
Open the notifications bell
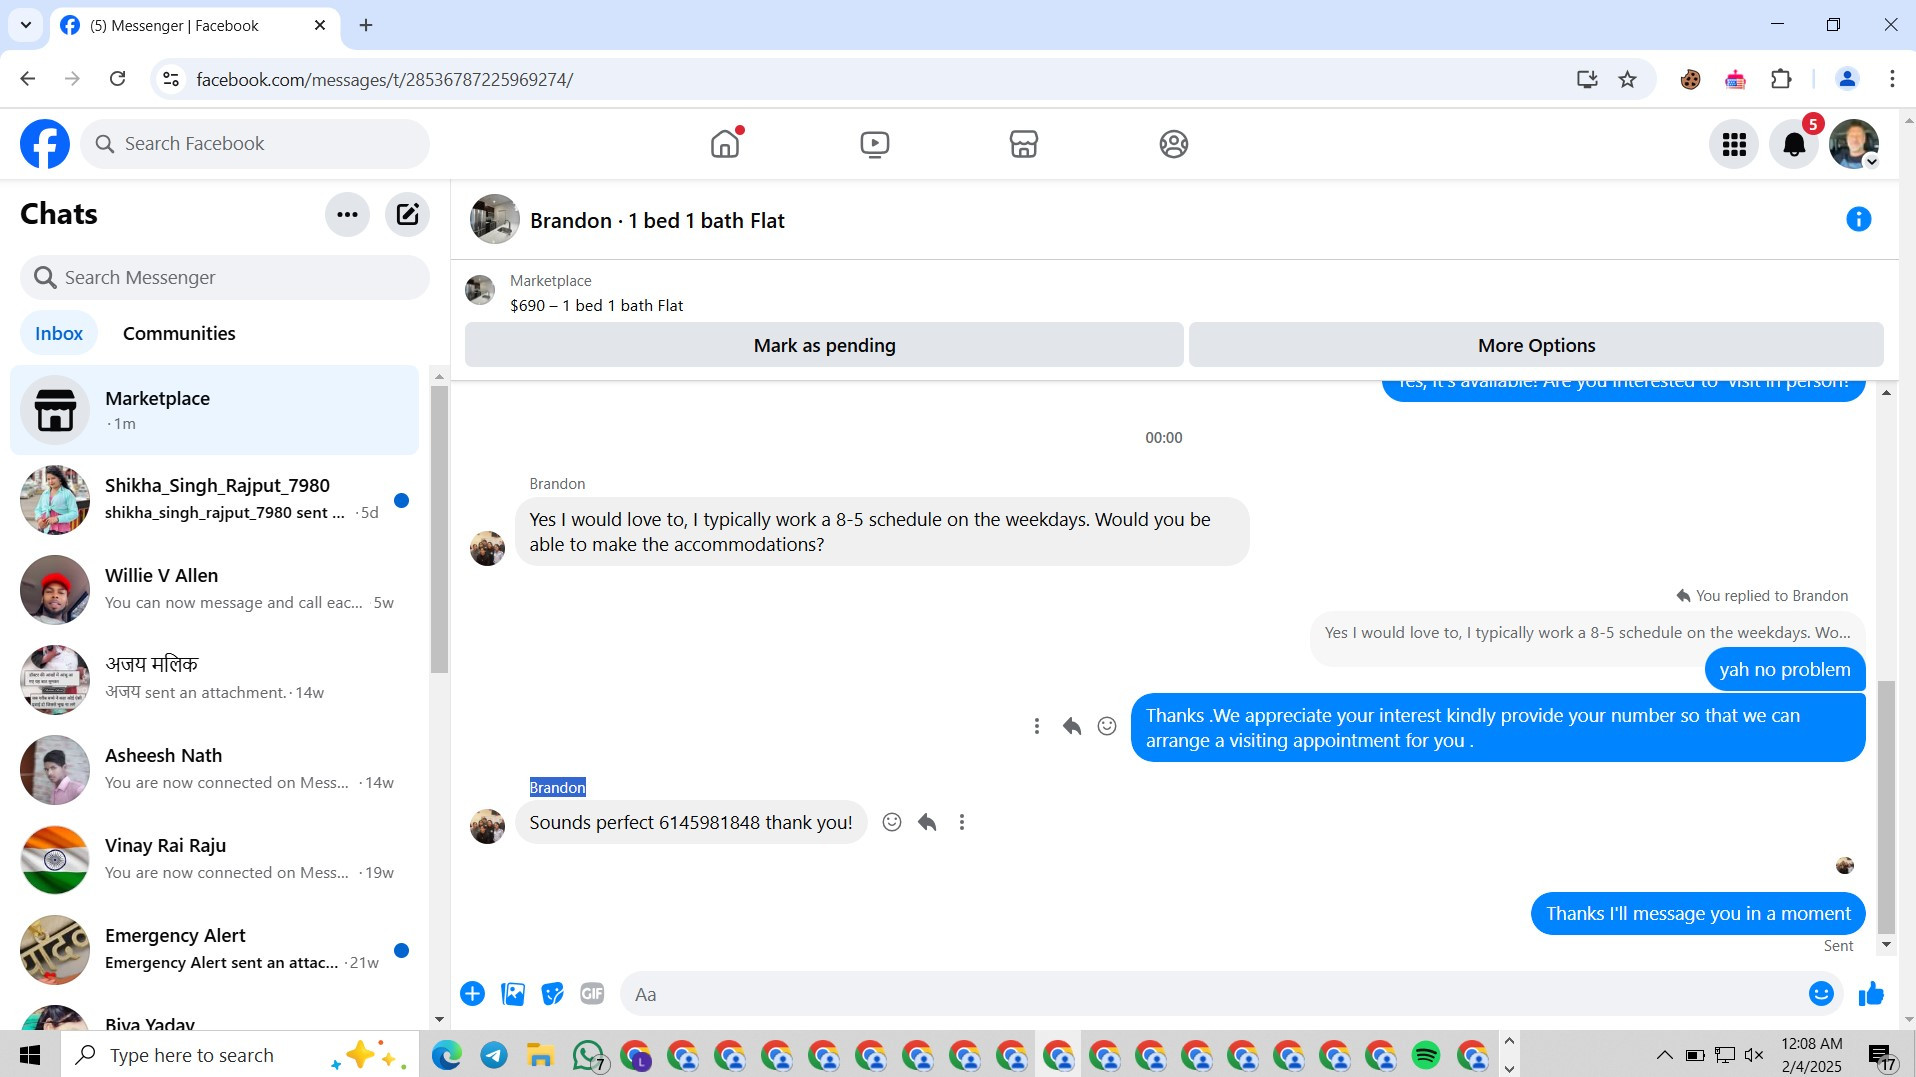coord(1794,145)
